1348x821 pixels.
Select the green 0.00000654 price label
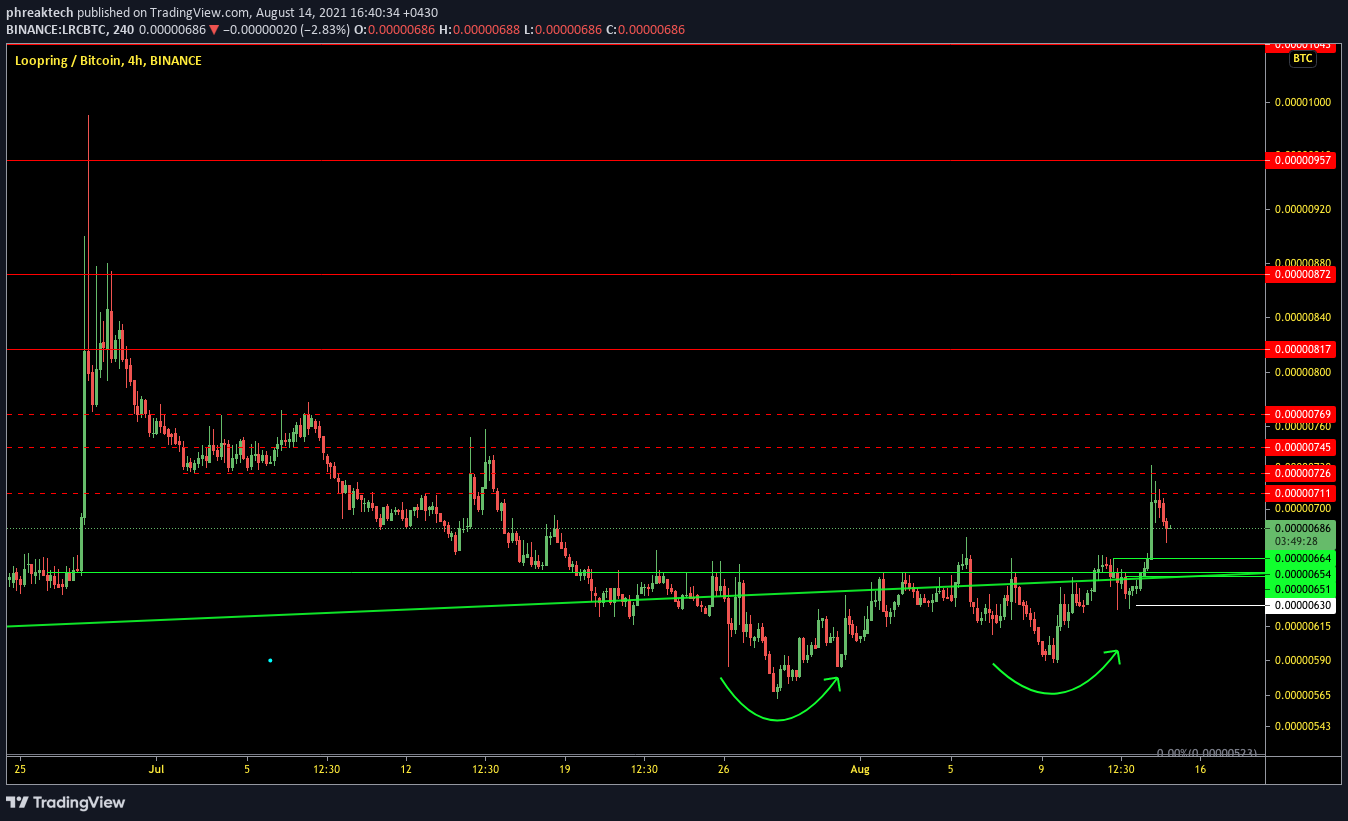coord(1300,574)
